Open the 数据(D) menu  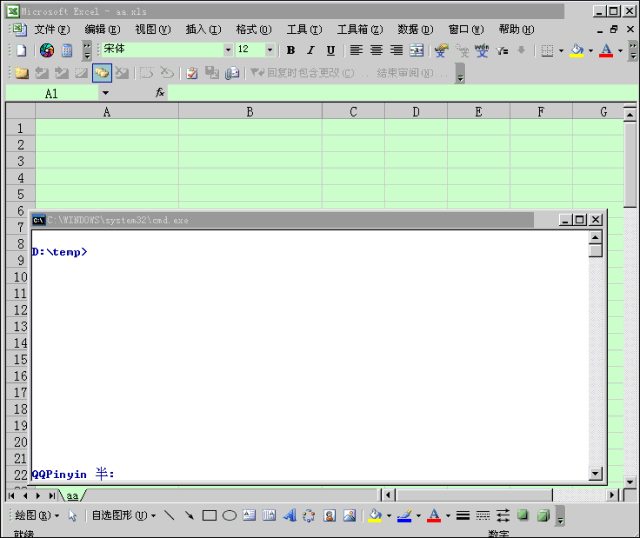pos(415,29)
